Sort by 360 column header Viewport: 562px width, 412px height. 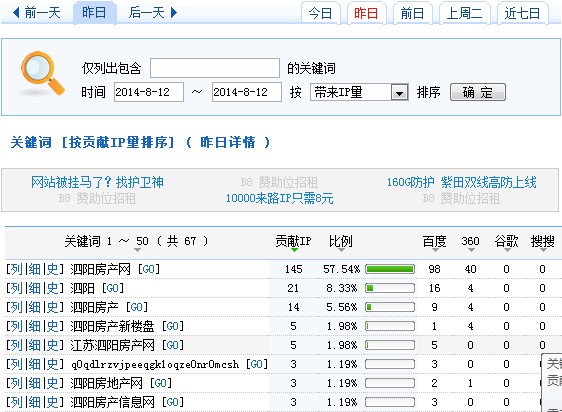[471, 241]
